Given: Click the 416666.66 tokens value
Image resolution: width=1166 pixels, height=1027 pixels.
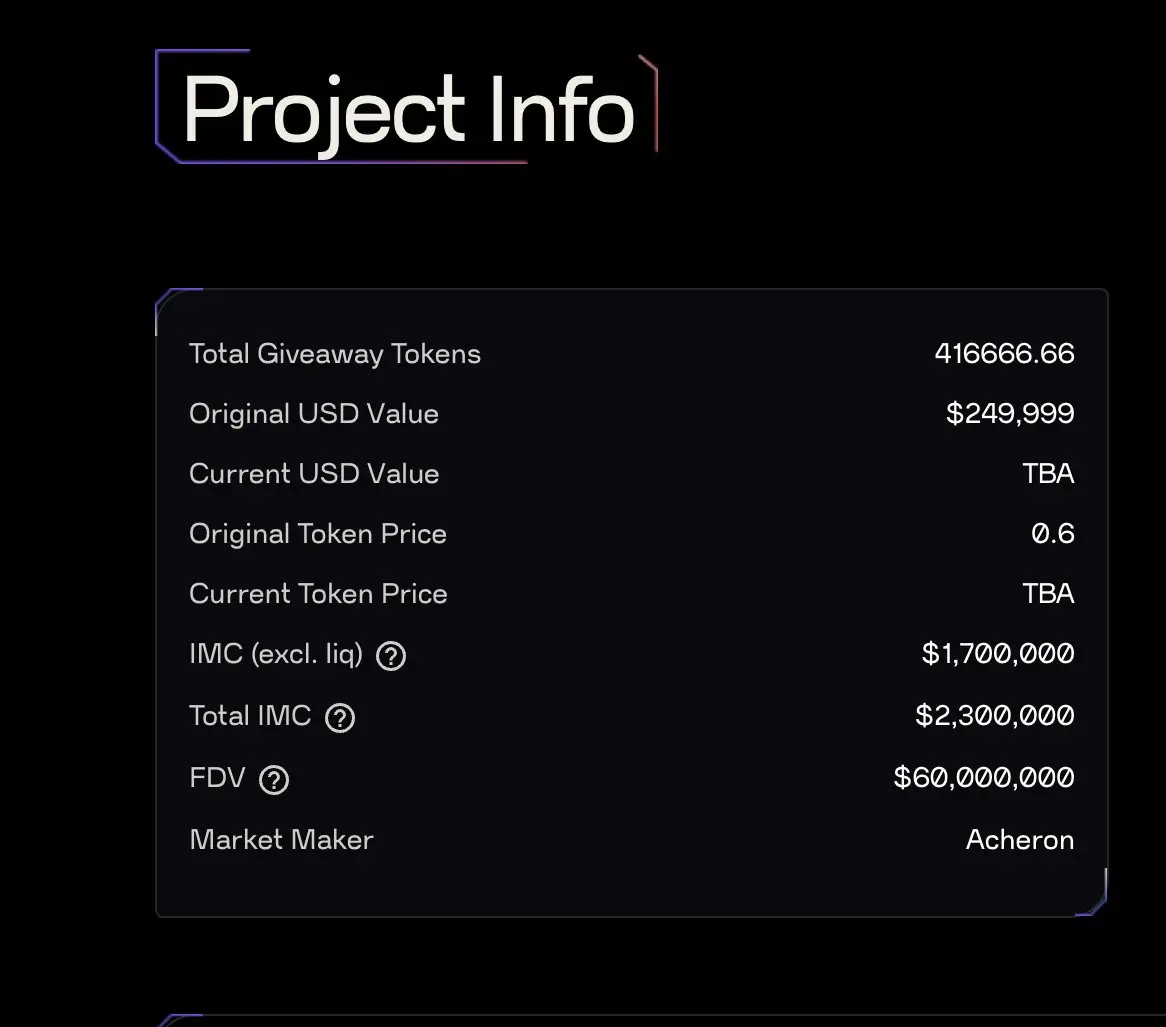Looking at the screenshot, I should pos(1004,354).
